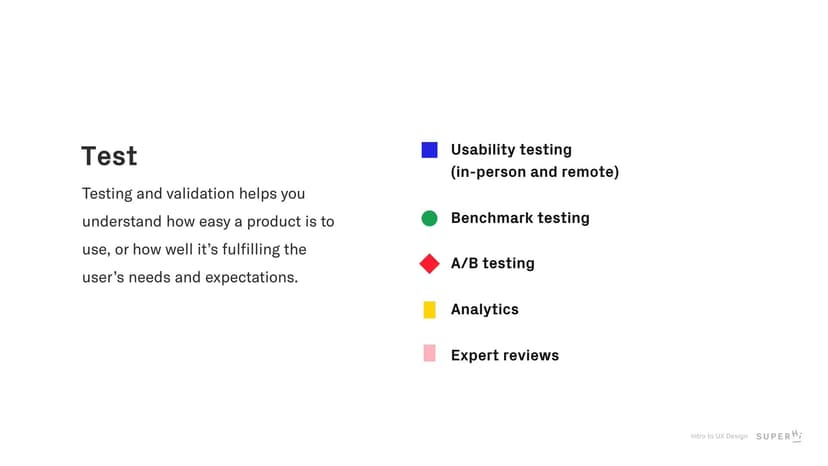The width and height of the screenshot is (828, 466).
Task: Click the green circle beside Benchmark testing
Action: tap(429, 218)
